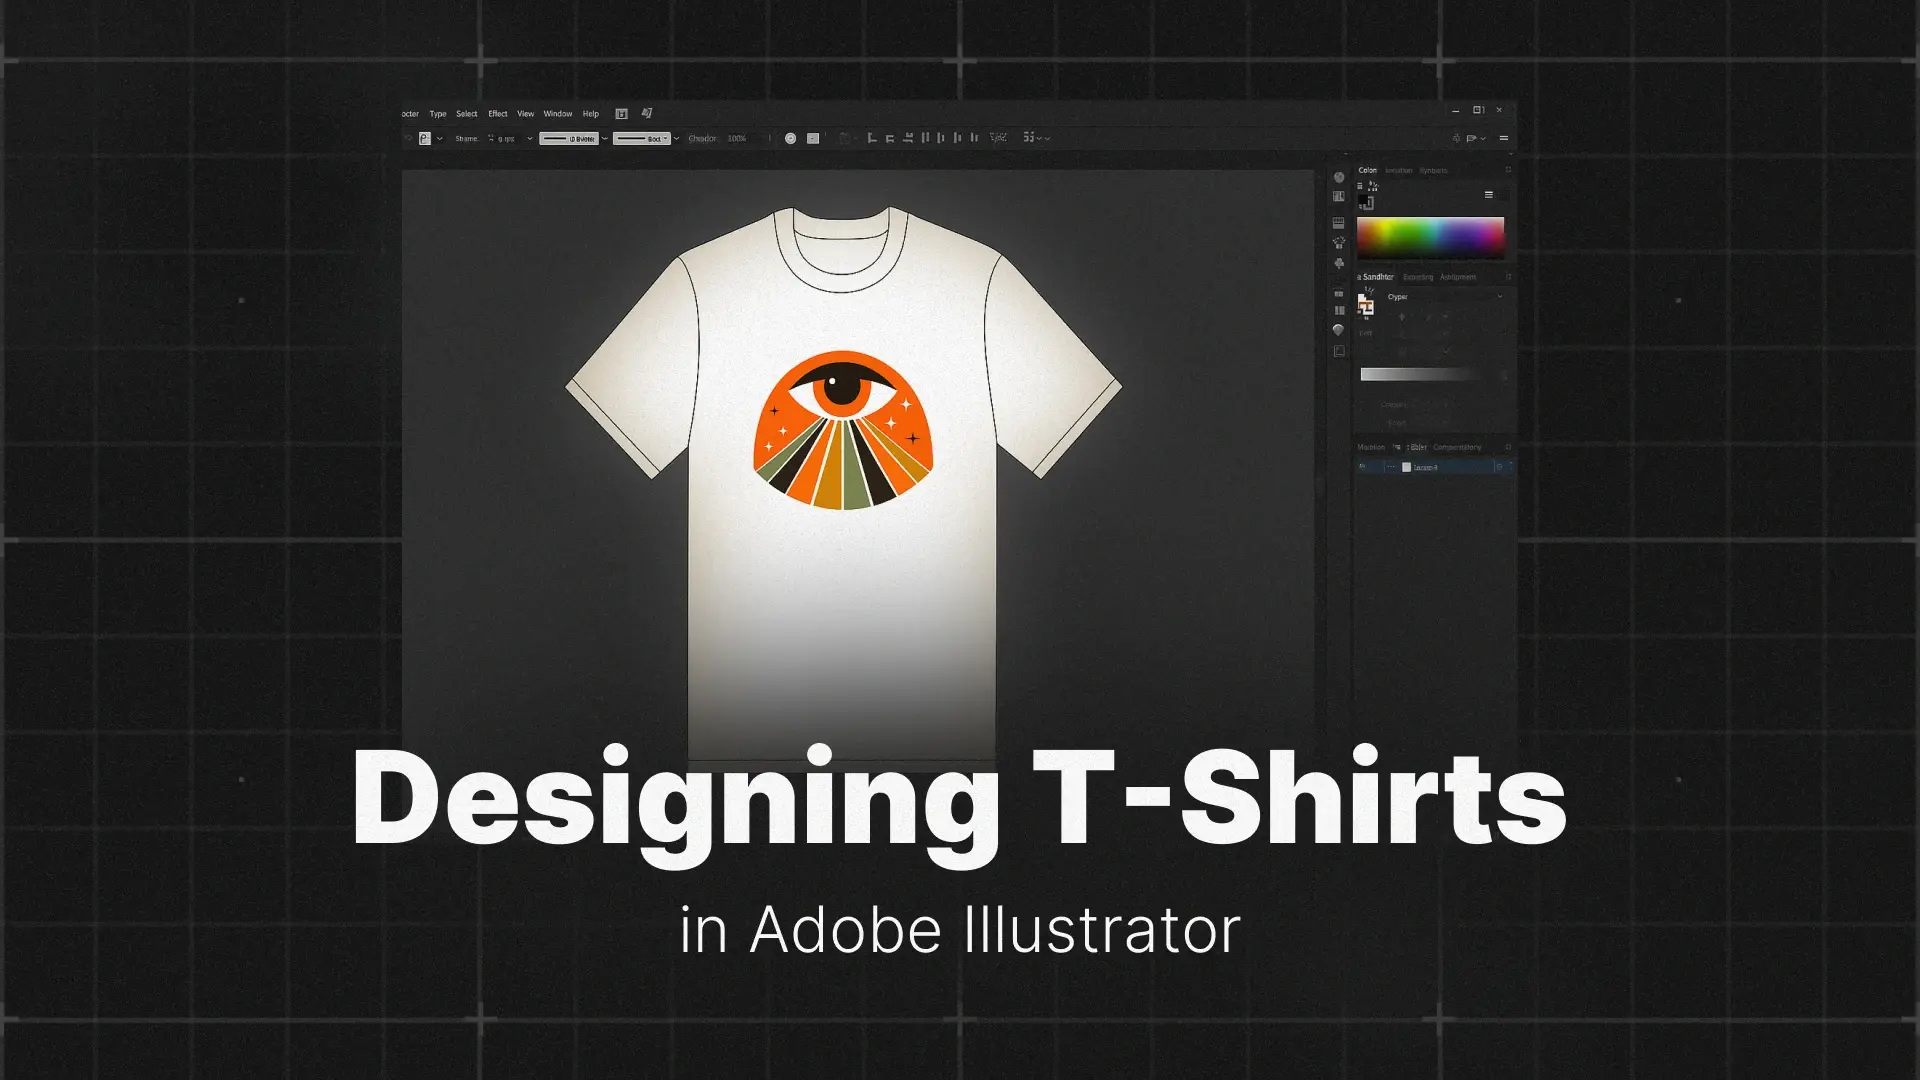
Task: Click the square opacity swatch icon in control bar
Action: pyautogui.click(x=813, y=139)
